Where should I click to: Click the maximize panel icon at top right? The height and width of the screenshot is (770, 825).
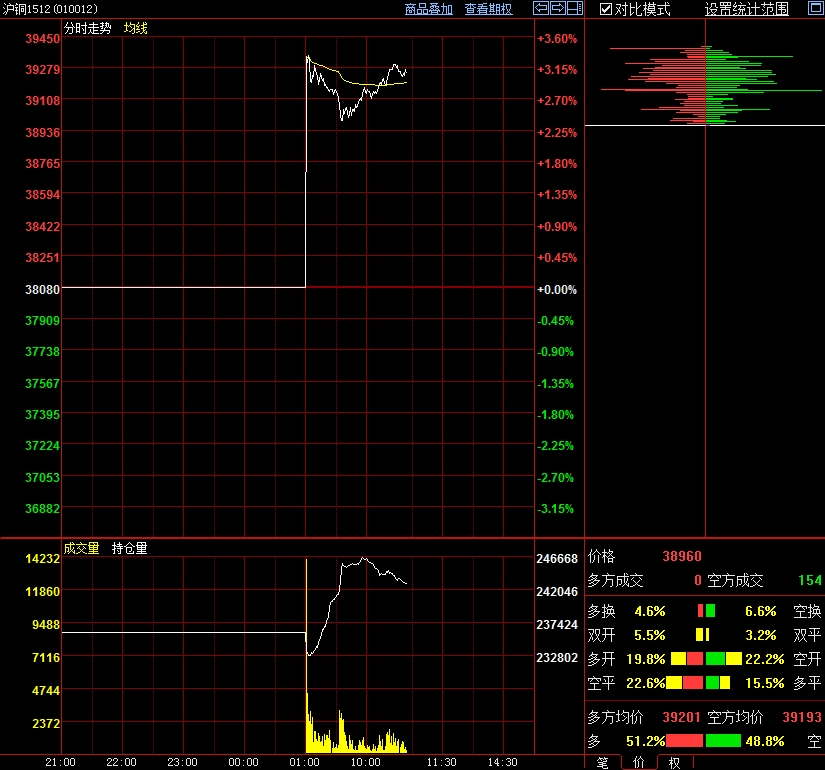[x=815, y=9]
